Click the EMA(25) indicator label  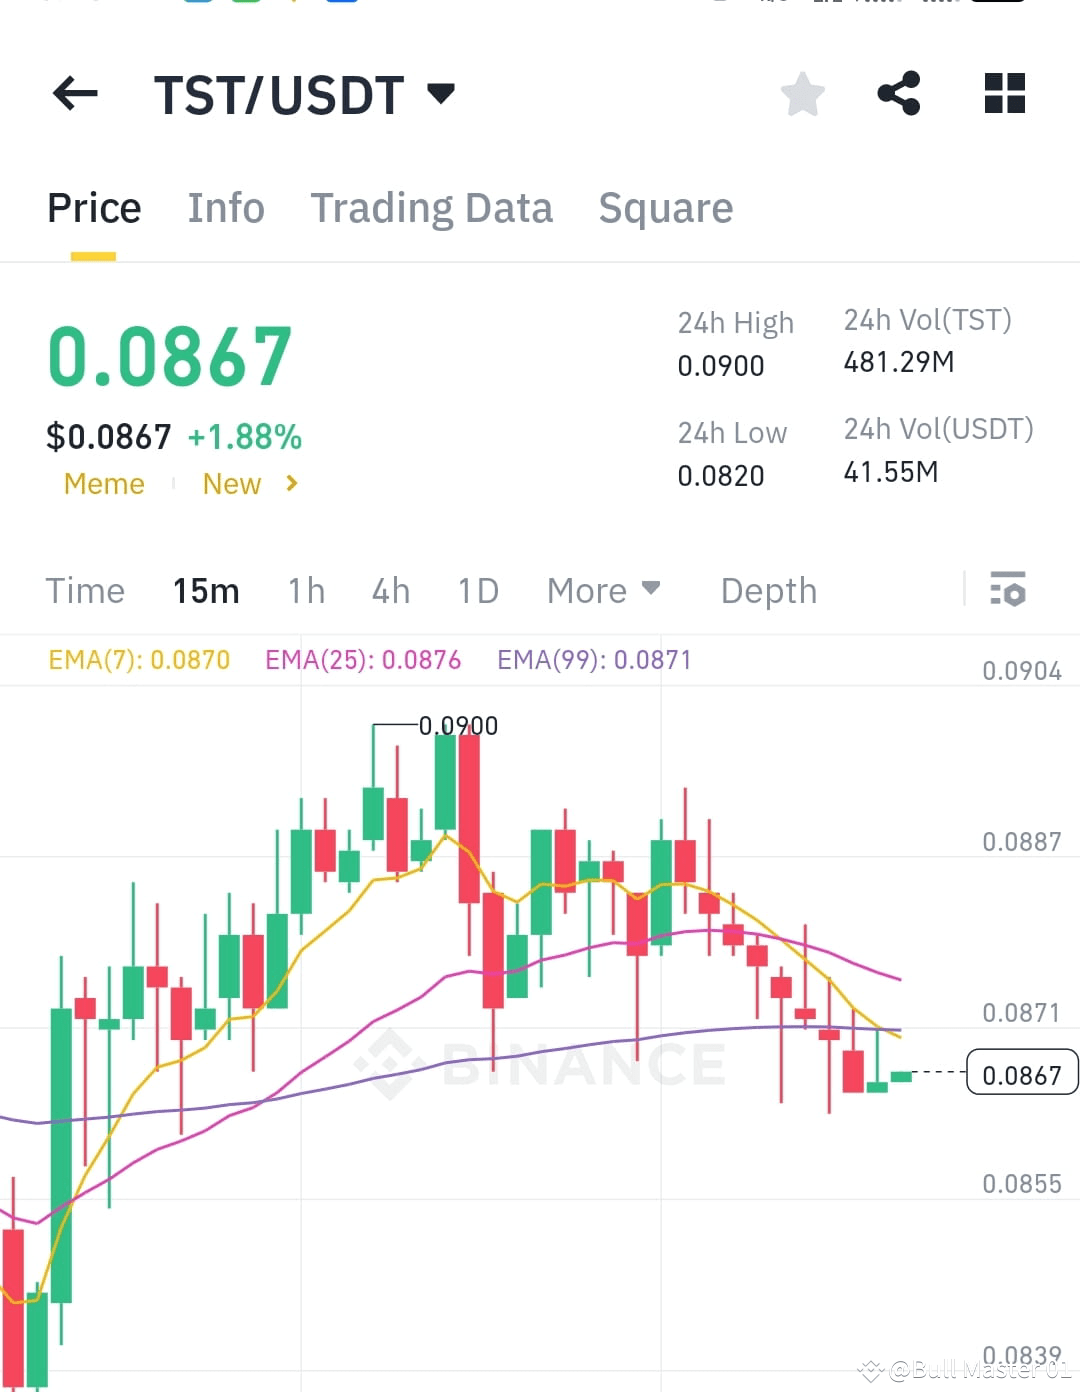363,659
